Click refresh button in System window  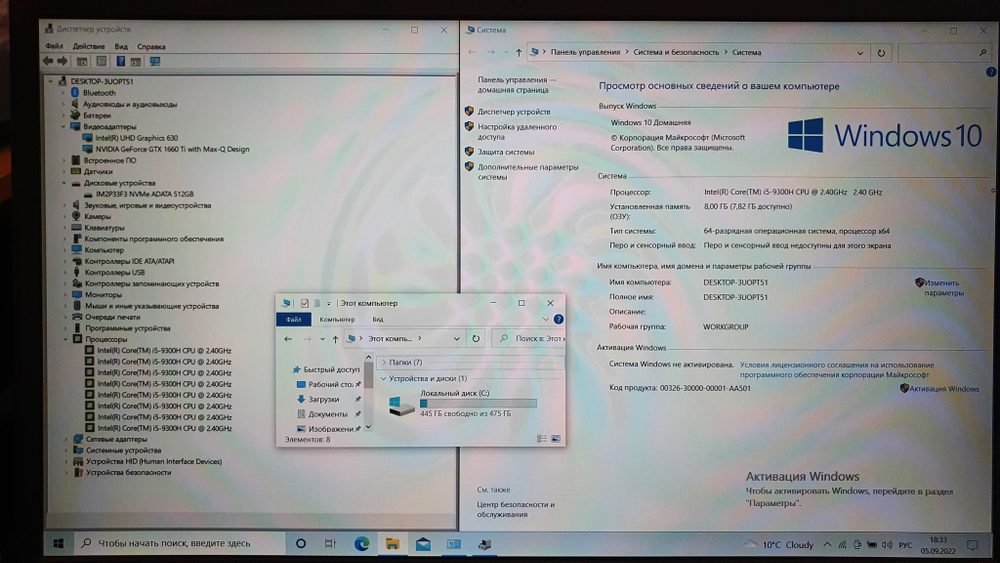tap(881, 53)
